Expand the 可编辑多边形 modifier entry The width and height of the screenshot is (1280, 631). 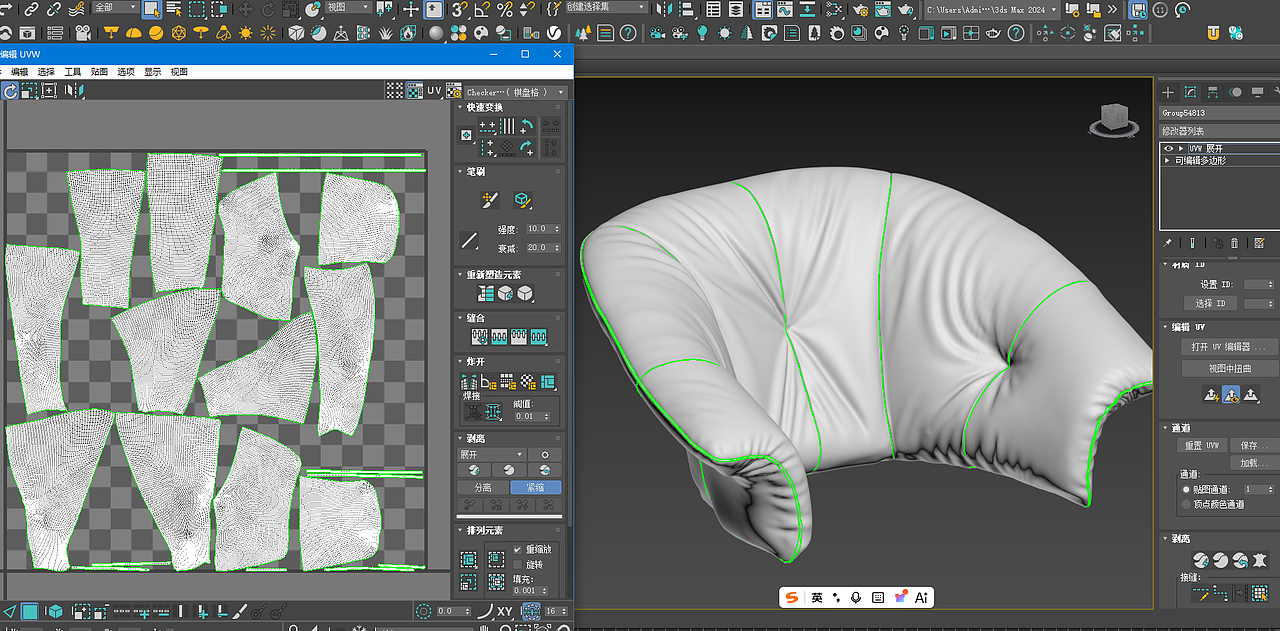click(1167, 160)
